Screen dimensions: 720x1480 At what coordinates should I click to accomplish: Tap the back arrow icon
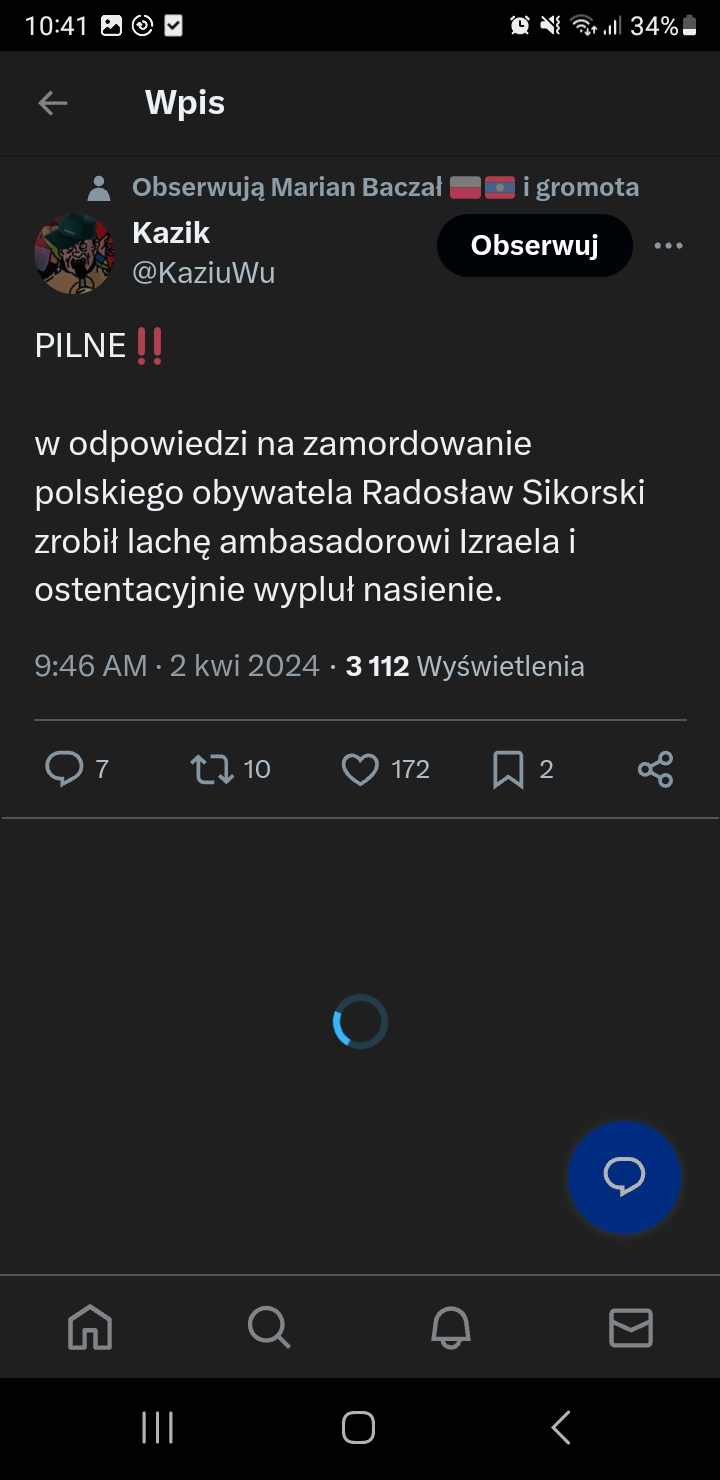point(52,103)
